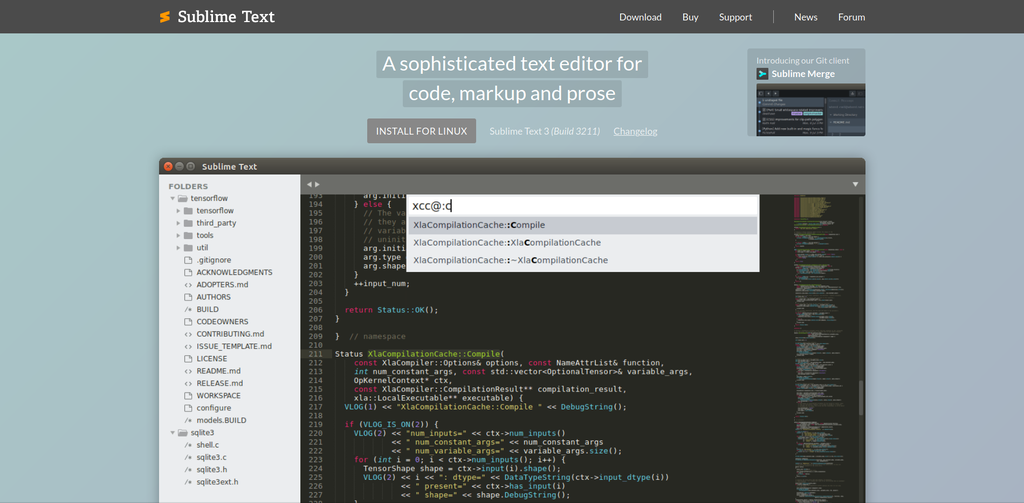Viewport: 1024px width, 503px height.
Task: Open Sublime Merge promo title link
Action: point(803,74)
